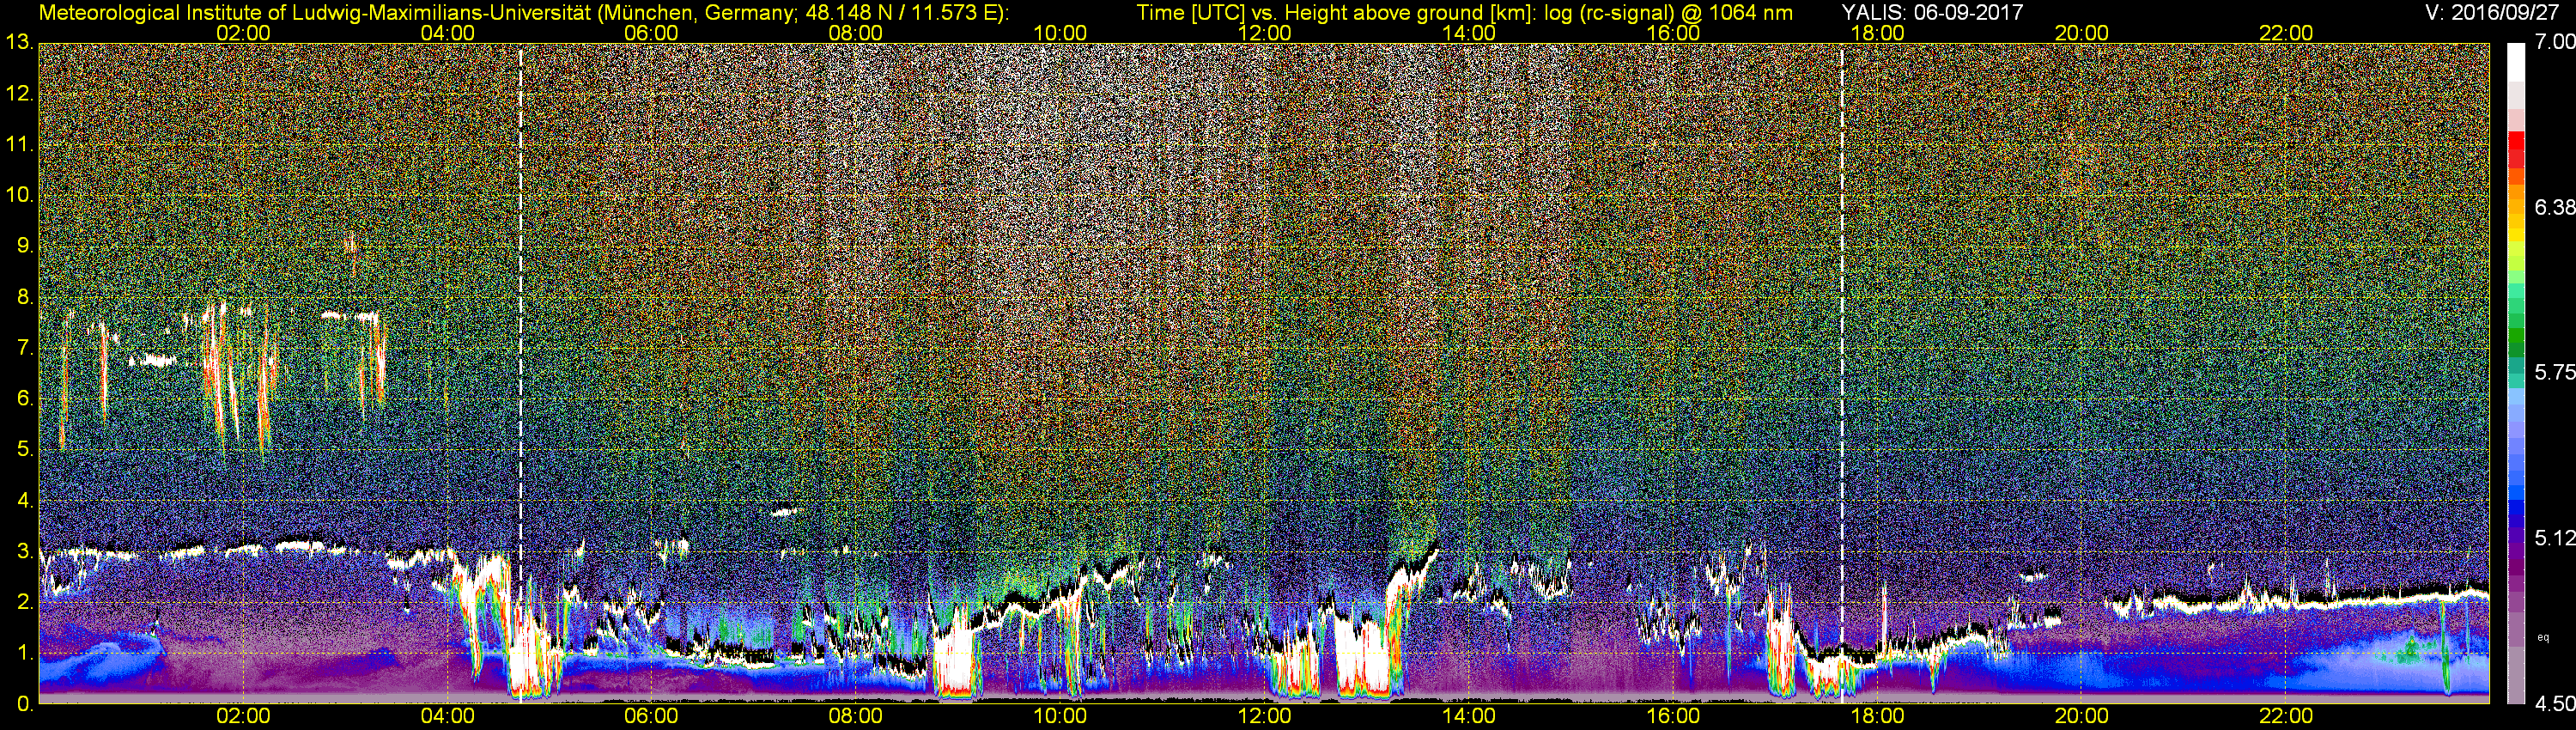
Task: Click the '18:00' label on the bottom time axis
Action: tap(1877, 716)
